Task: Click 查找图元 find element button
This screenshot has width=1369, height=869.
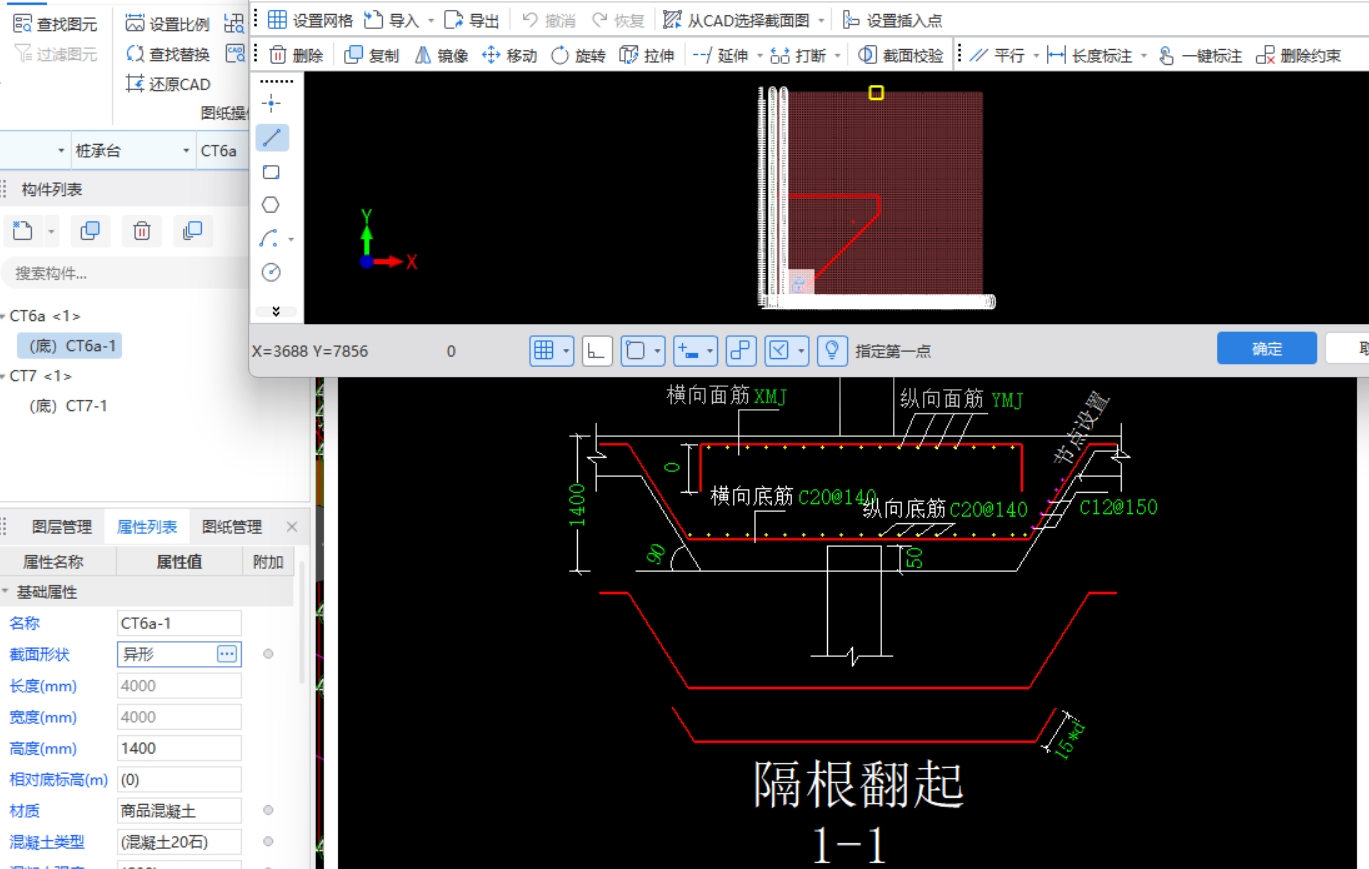Action: [x=55, y=24]
